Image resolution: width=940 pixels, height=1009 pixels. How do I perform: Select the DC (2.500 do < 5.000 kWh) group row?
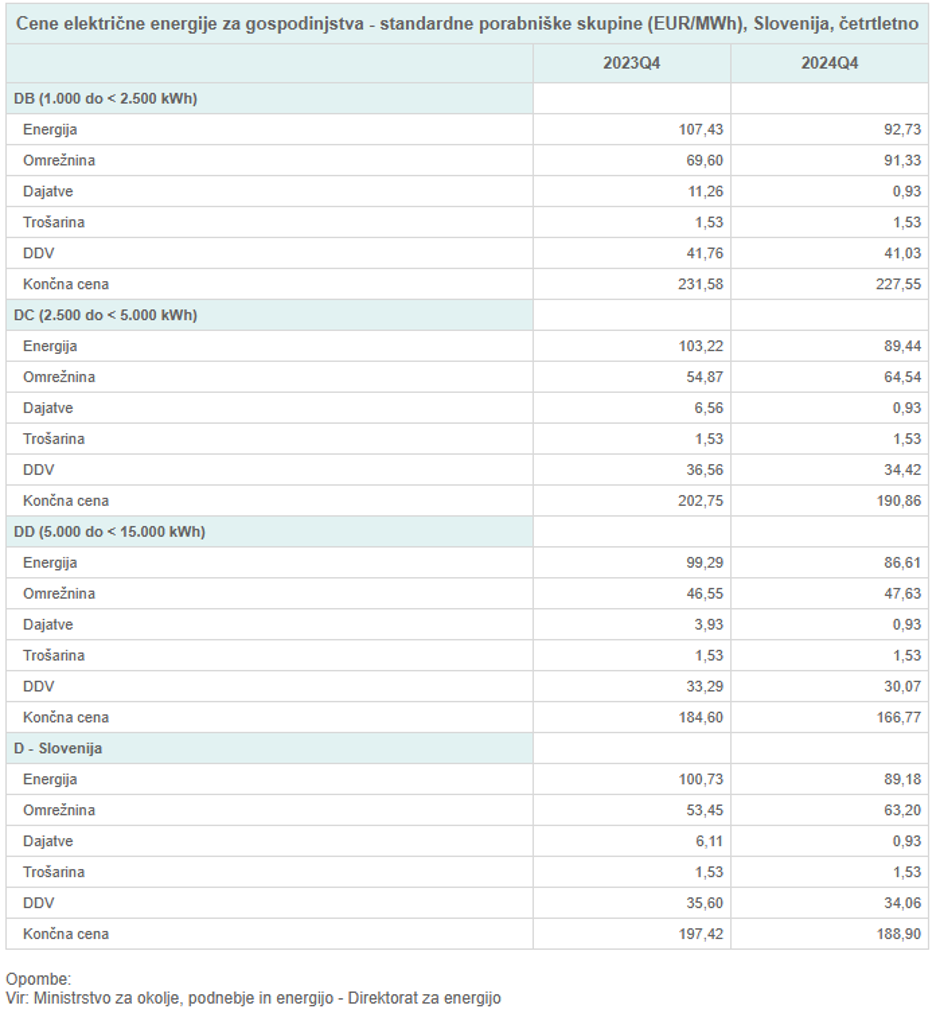click(105, 315)
